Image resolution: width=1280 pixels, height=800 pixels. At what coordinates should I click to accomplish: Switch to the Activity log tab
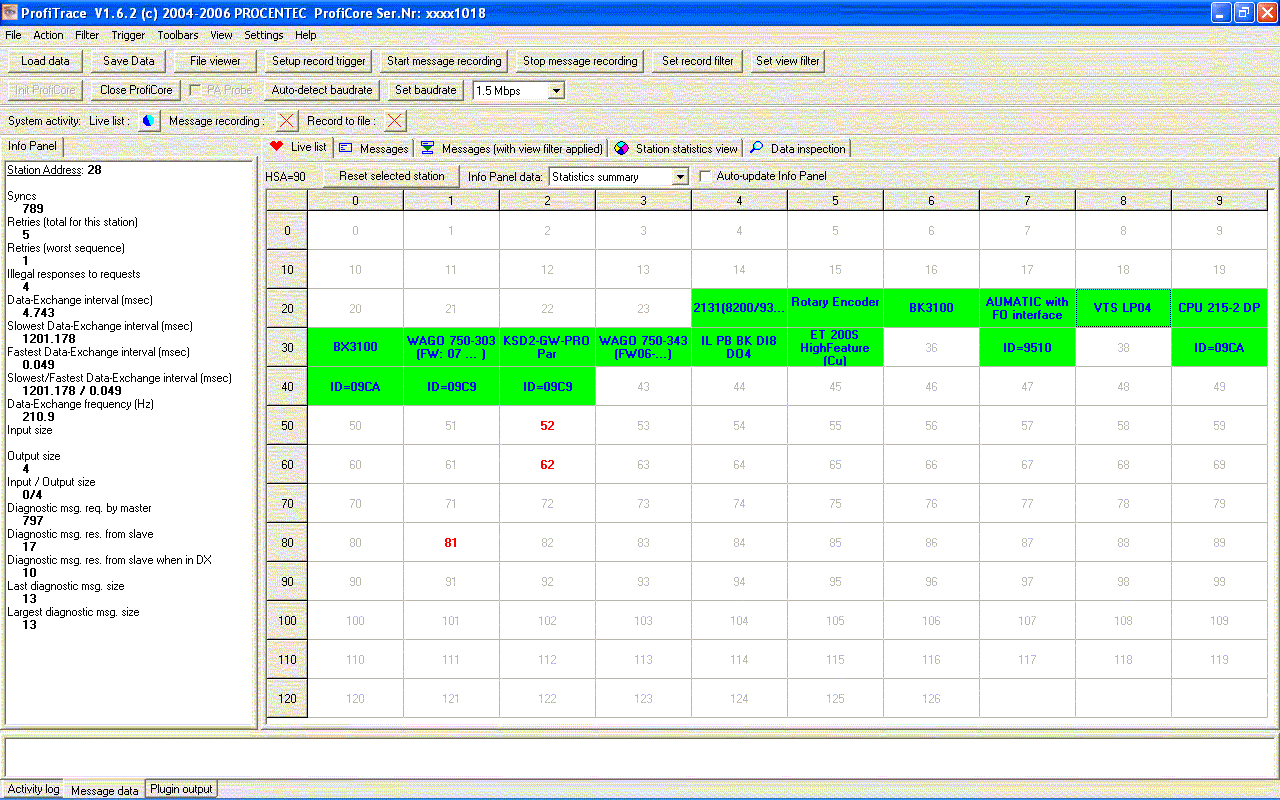click(33, 789)
